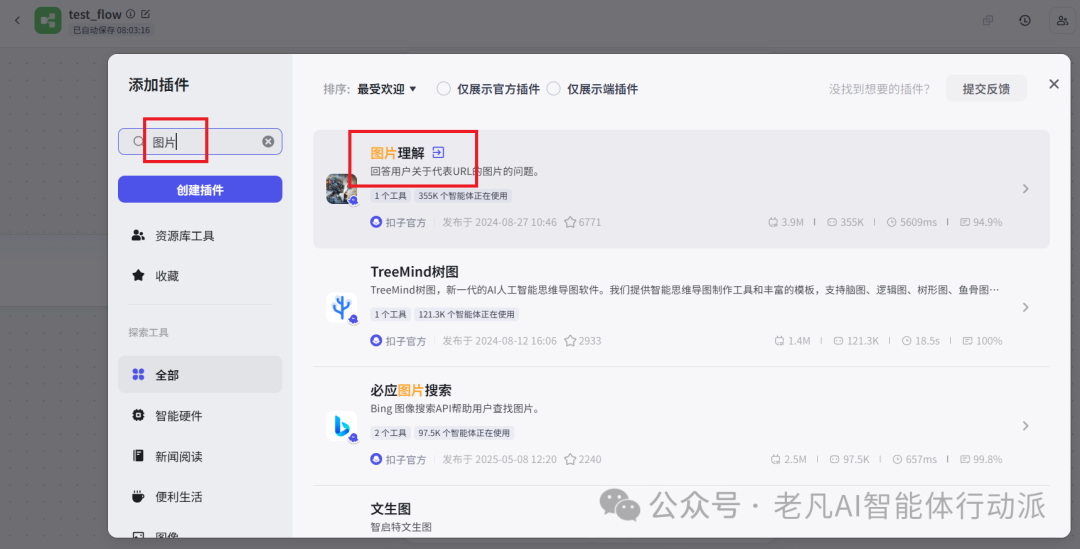The height and width of the screenshot is (549, 1080).
Task: Open the 图片理解 plugin title
Action: coord(397,153)
